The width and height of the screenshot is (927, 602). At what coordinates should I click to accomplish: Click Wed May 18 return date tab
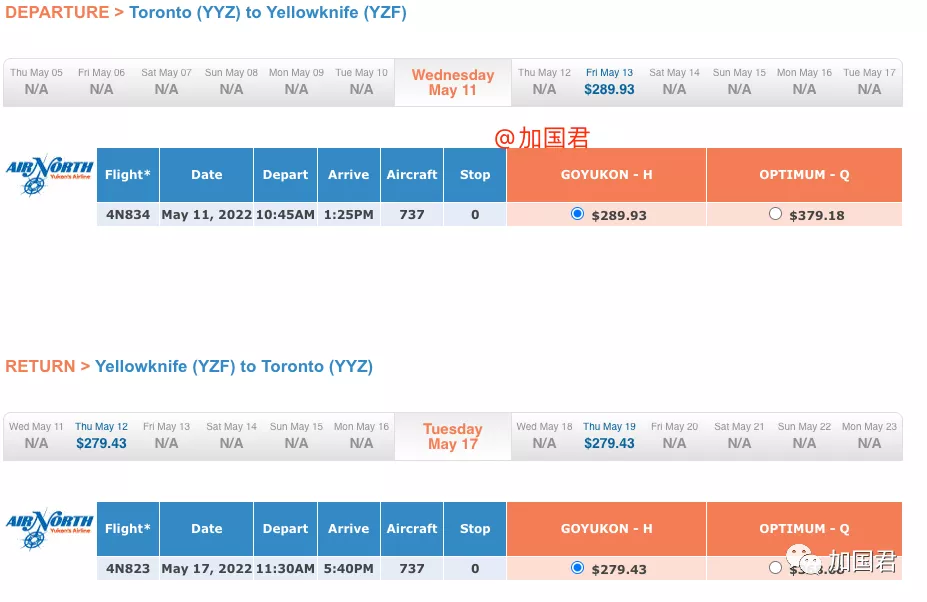(x=544, y=436)
